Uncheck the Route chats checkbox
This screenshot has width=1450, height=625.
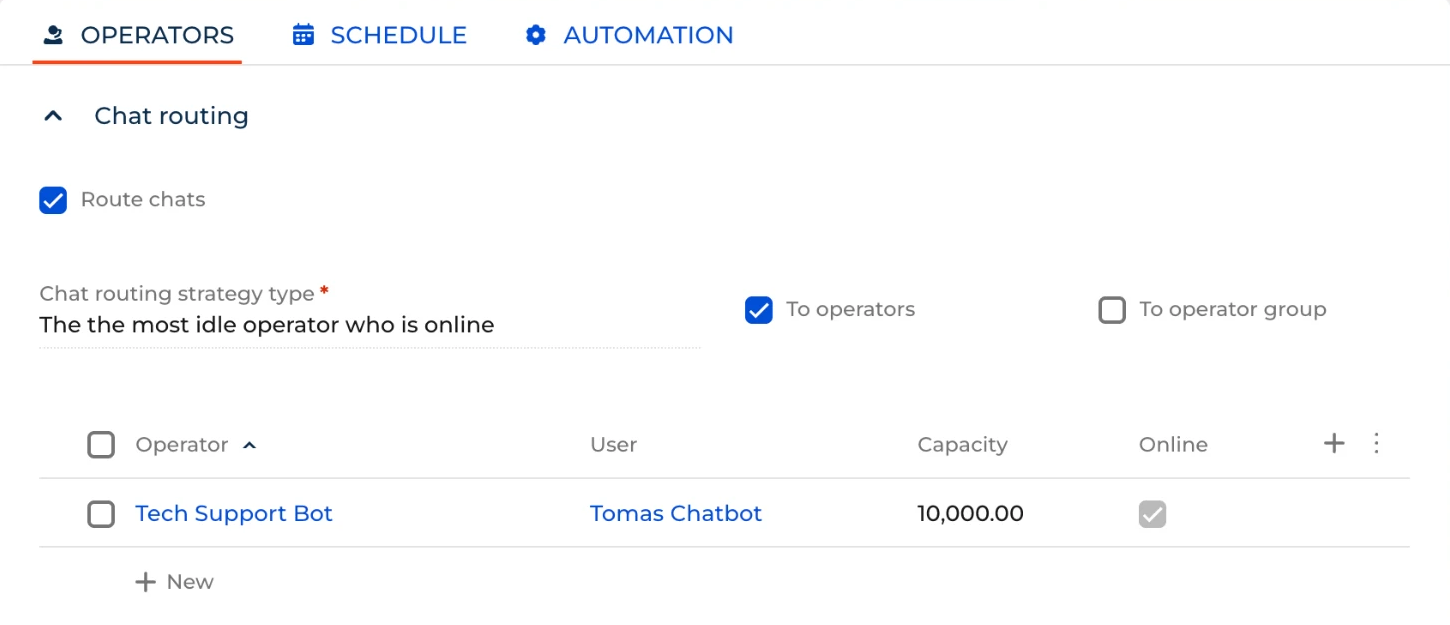pos(53,200)
